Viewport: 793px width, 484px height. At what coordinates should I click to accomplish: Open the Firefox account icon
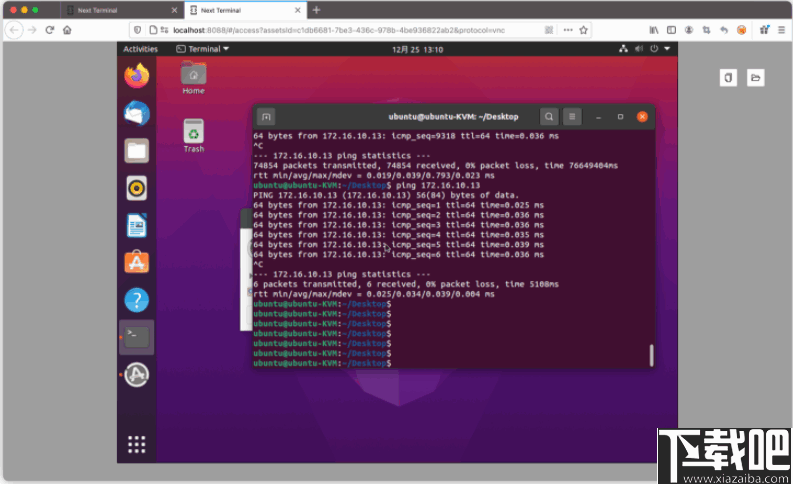pyautogui.click(x=689, y=30)
